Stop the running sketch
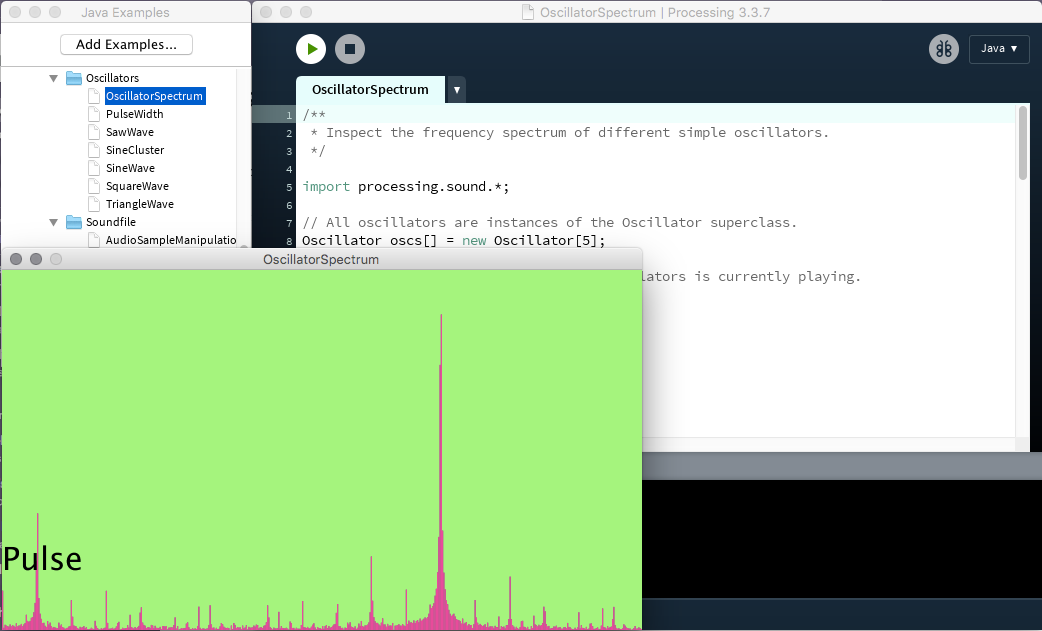 [x=350, y=49]
